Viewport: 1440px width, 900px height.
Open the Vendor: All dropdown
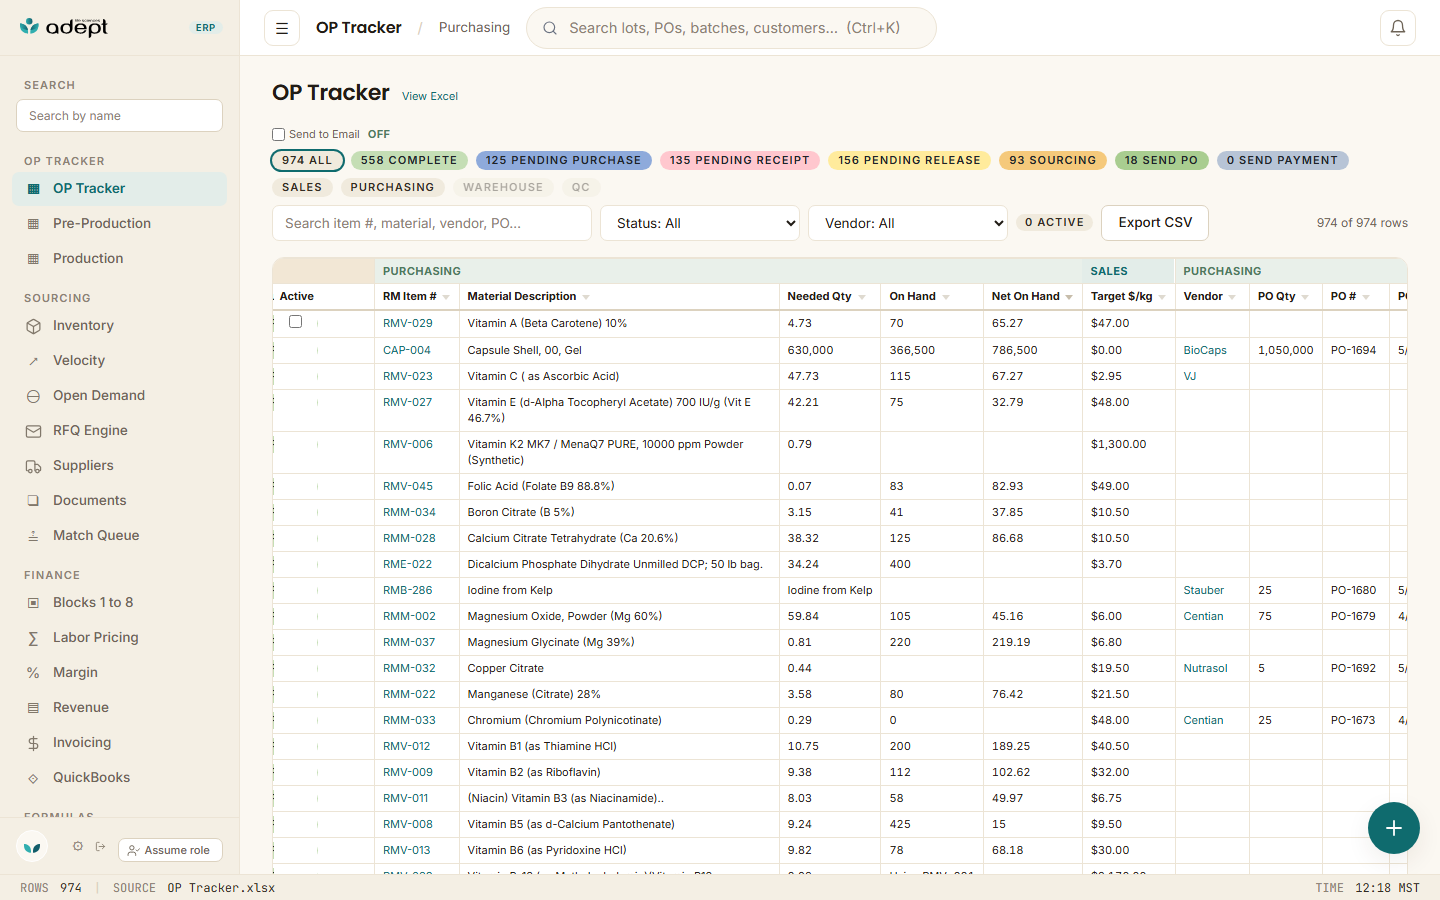(908, 223)
